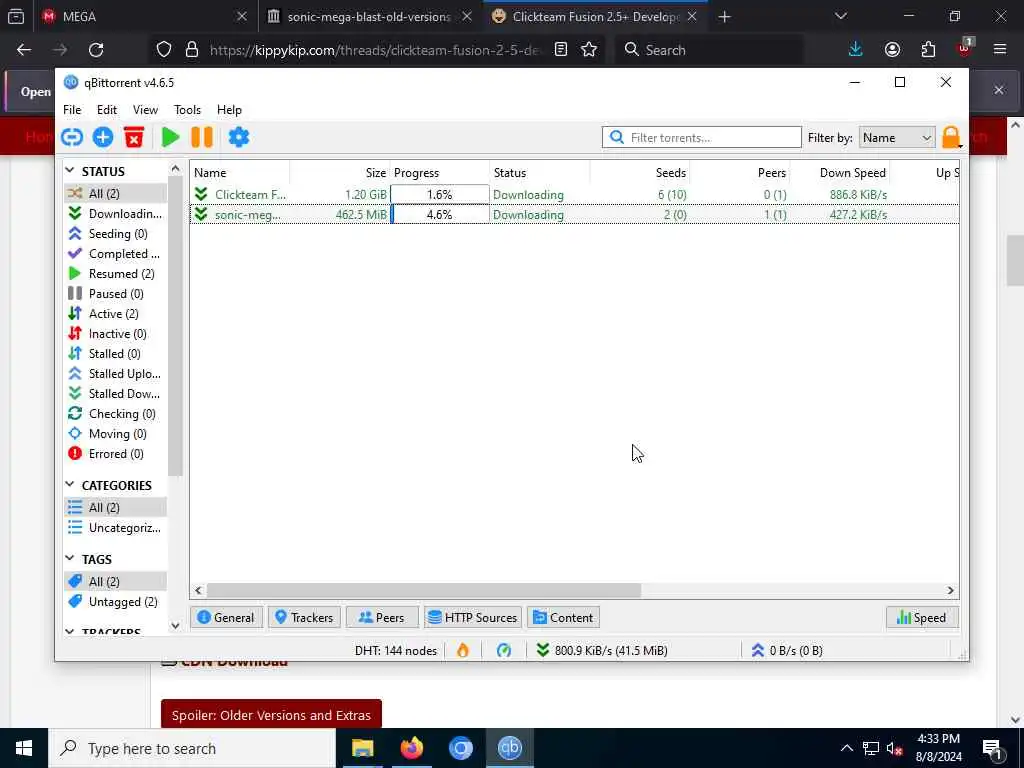Select the Clickteam F... torrent row
Viewport: 1024px width, 768px height.
(x=574, y=195)
